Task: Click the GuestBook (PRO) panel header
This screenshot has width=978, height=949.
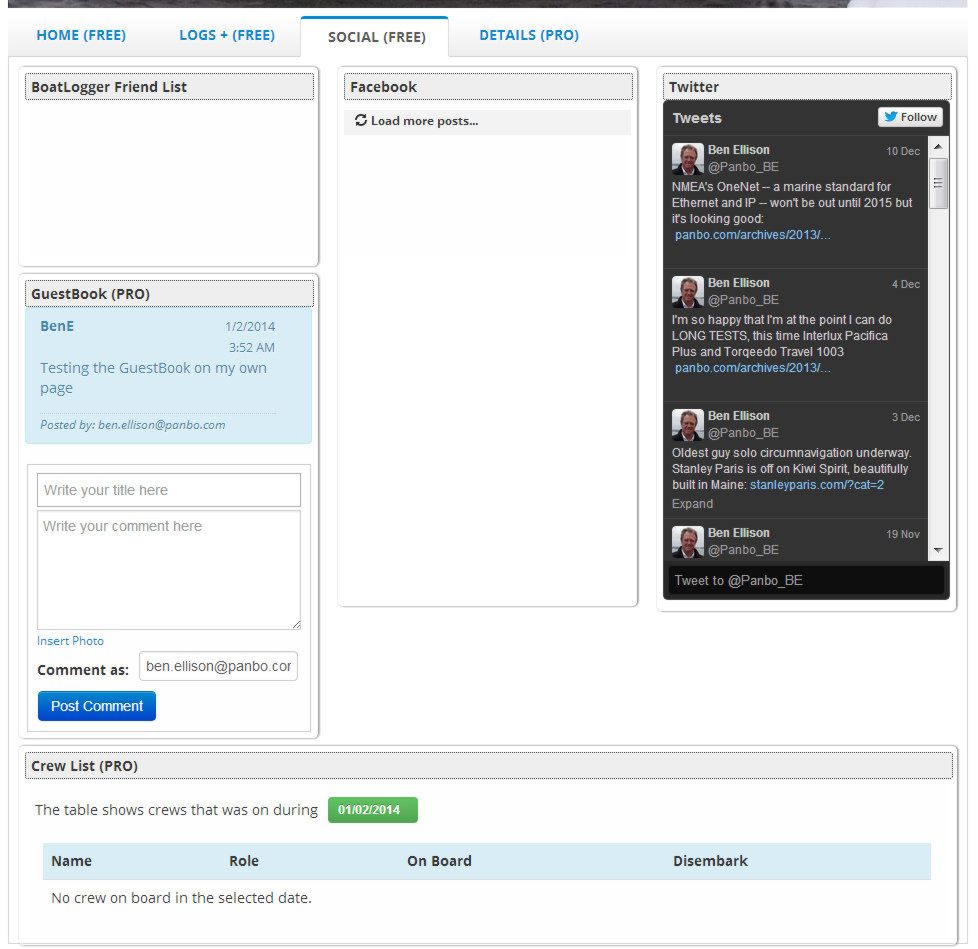Action: click(x=169, y=294)
